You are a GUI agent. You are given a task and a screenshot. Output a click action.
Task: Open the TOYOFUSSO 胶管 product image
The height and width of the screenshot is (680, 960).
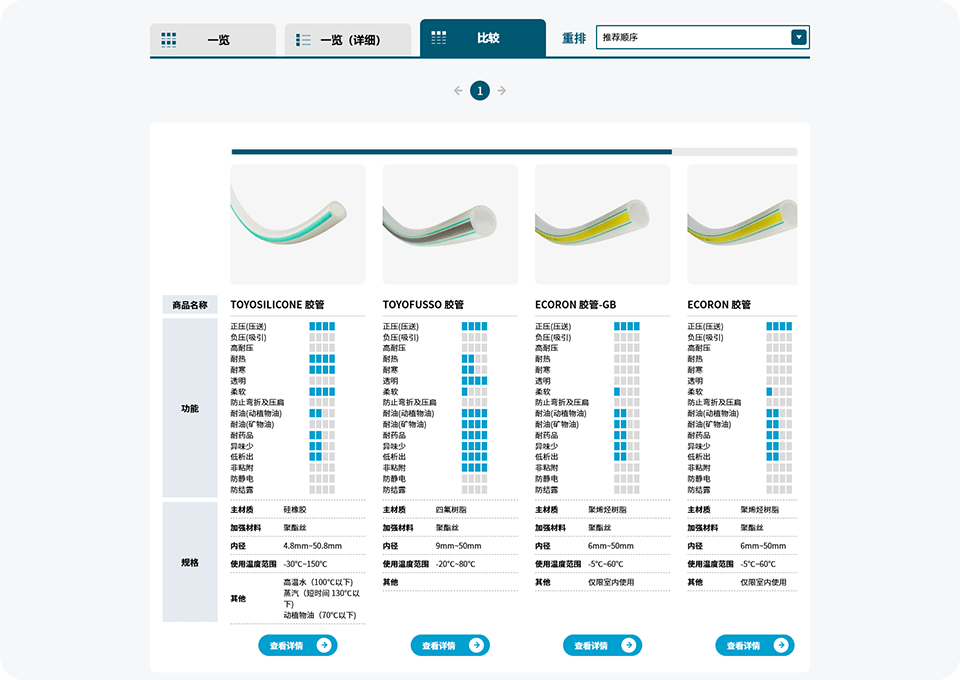click(x=451, y=224)
